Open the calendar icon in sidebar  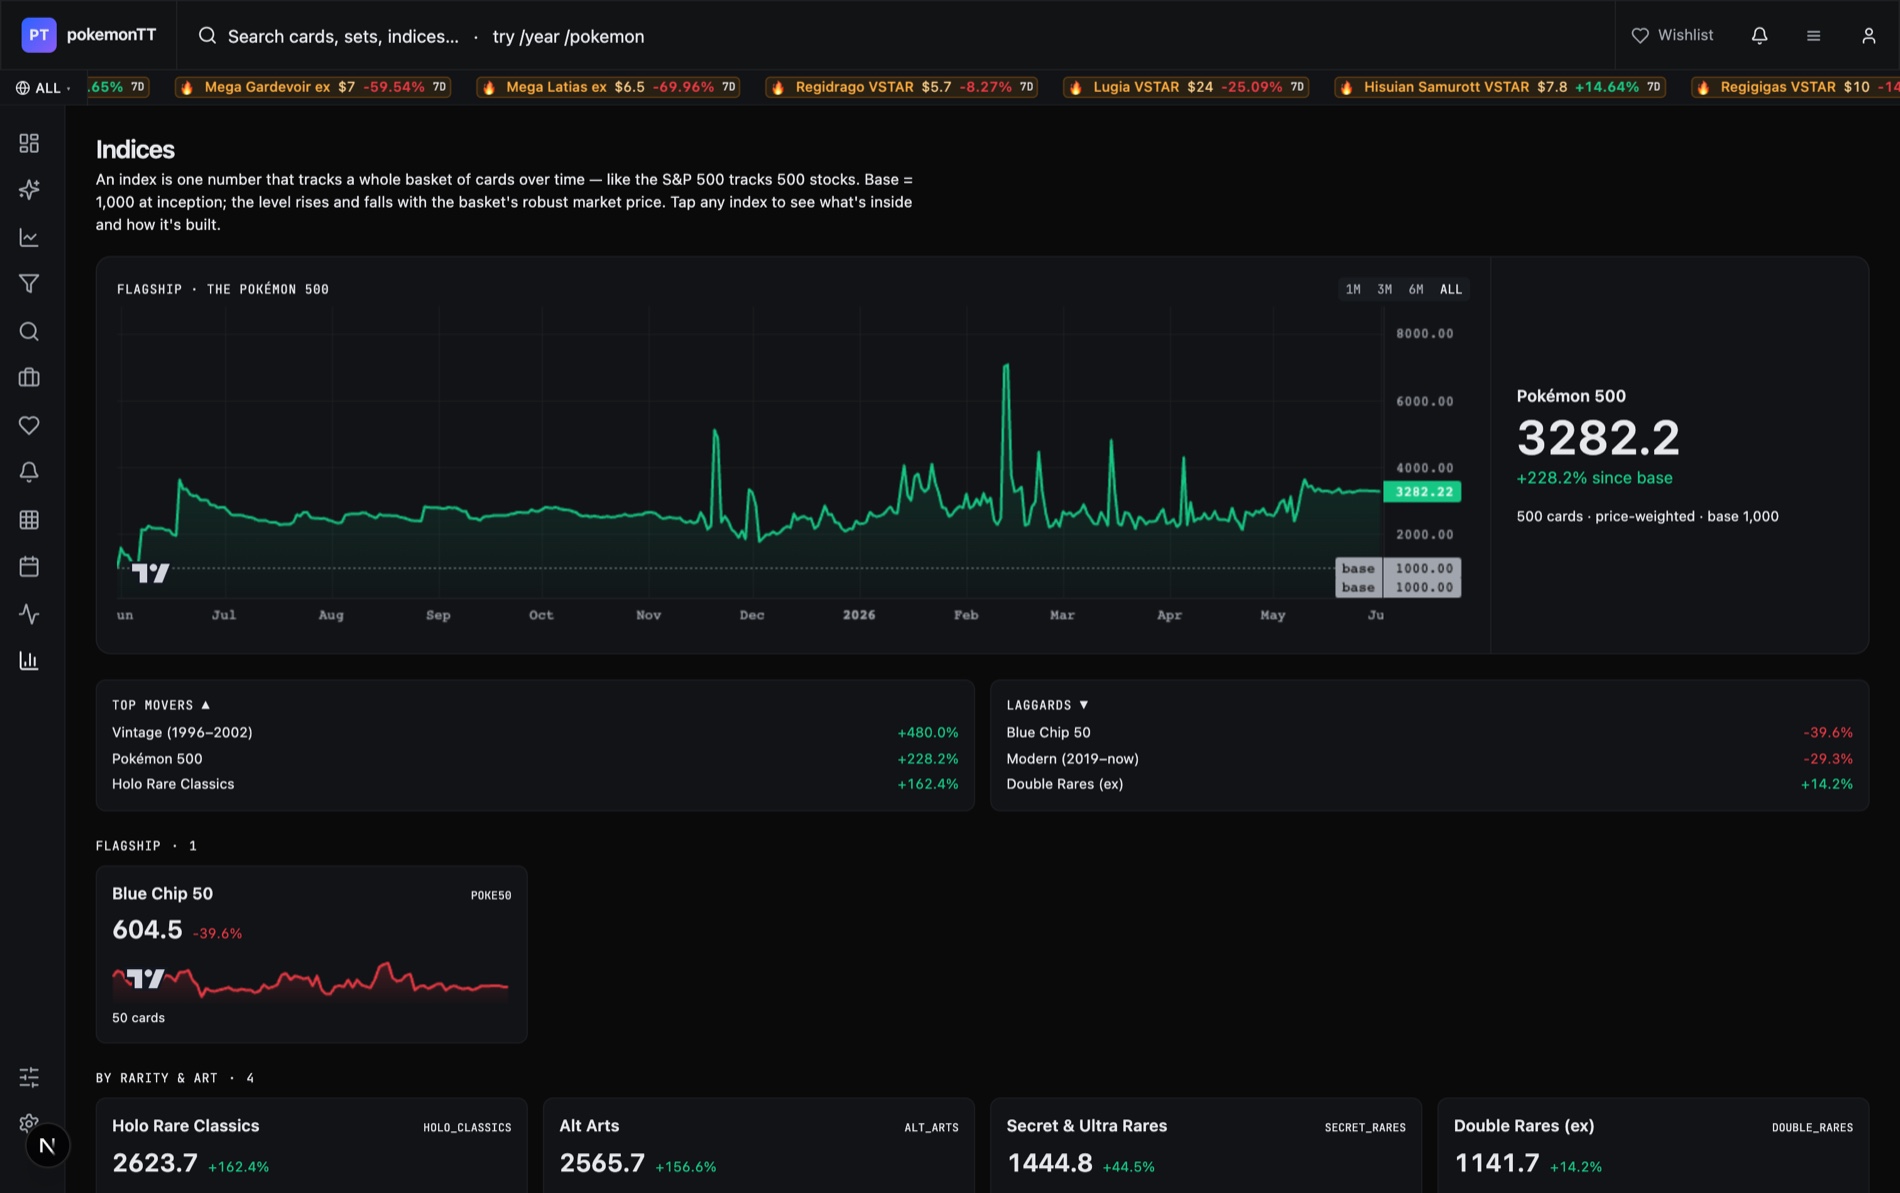click(x=29, y=567)
